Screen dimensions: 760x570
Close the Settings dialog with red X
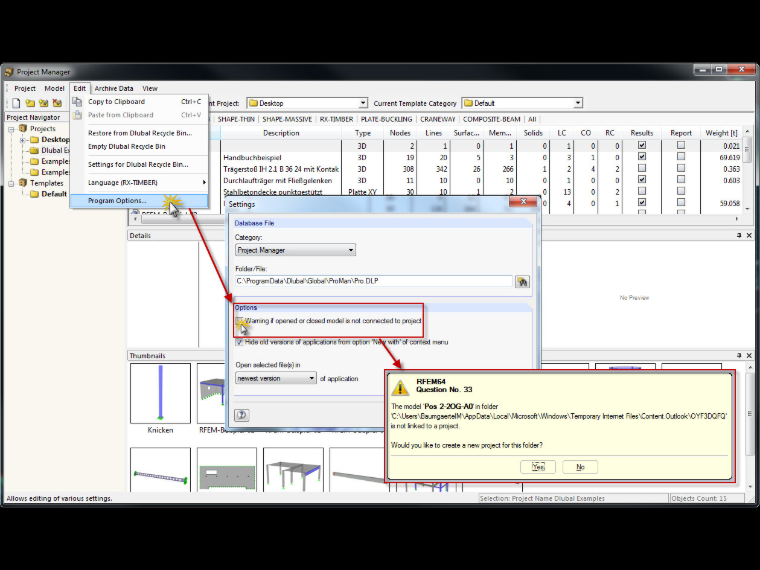click(x=523, y=202)
